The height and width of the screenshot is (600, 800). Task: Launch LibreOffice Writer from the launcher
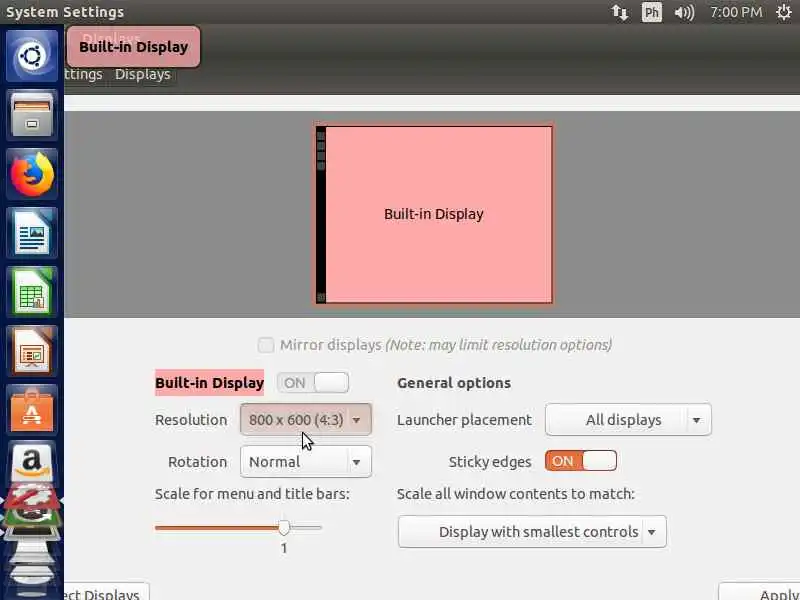(x=32, y=233)
